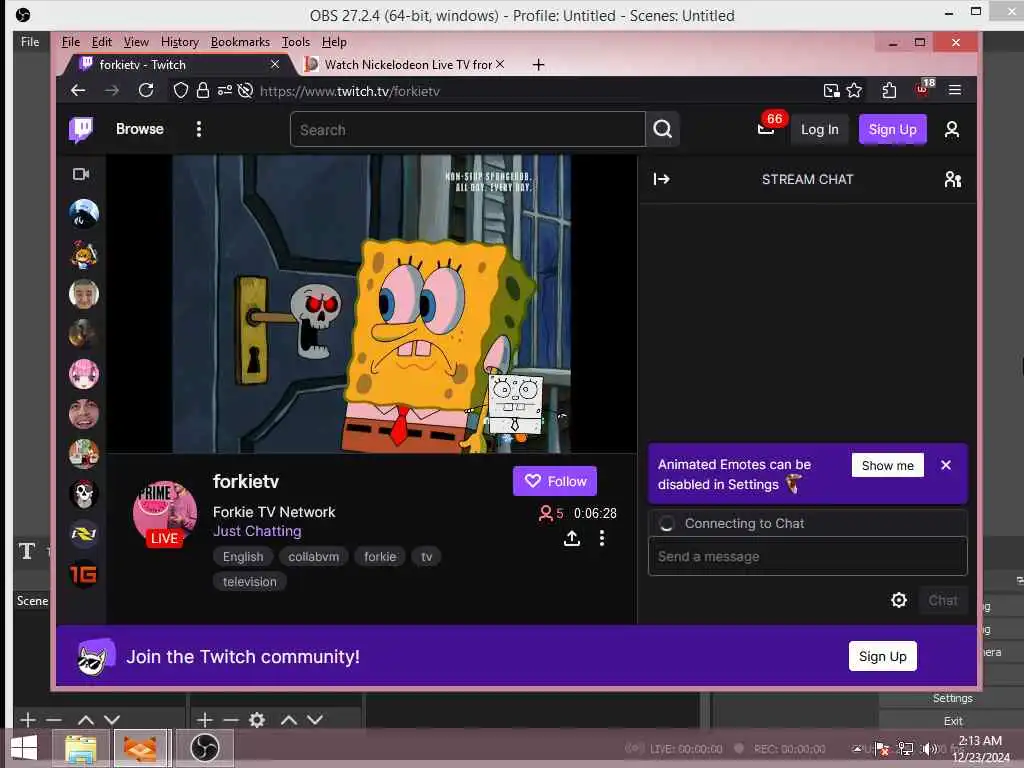The height and width of the screenshot is (768, 1024).
Task: Open chat settings gear icon
Action: [x=899, y=600]
